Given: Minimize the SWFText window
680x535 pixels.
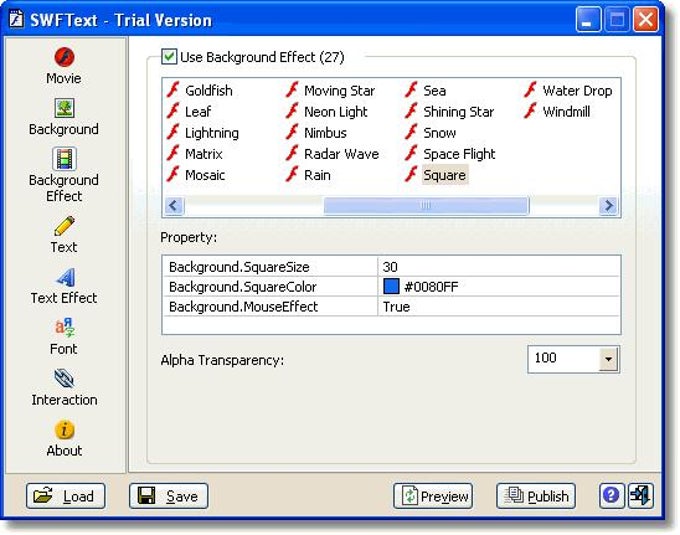Looking at the screenshot, I should pyautogui.click(x=587, y=20).
